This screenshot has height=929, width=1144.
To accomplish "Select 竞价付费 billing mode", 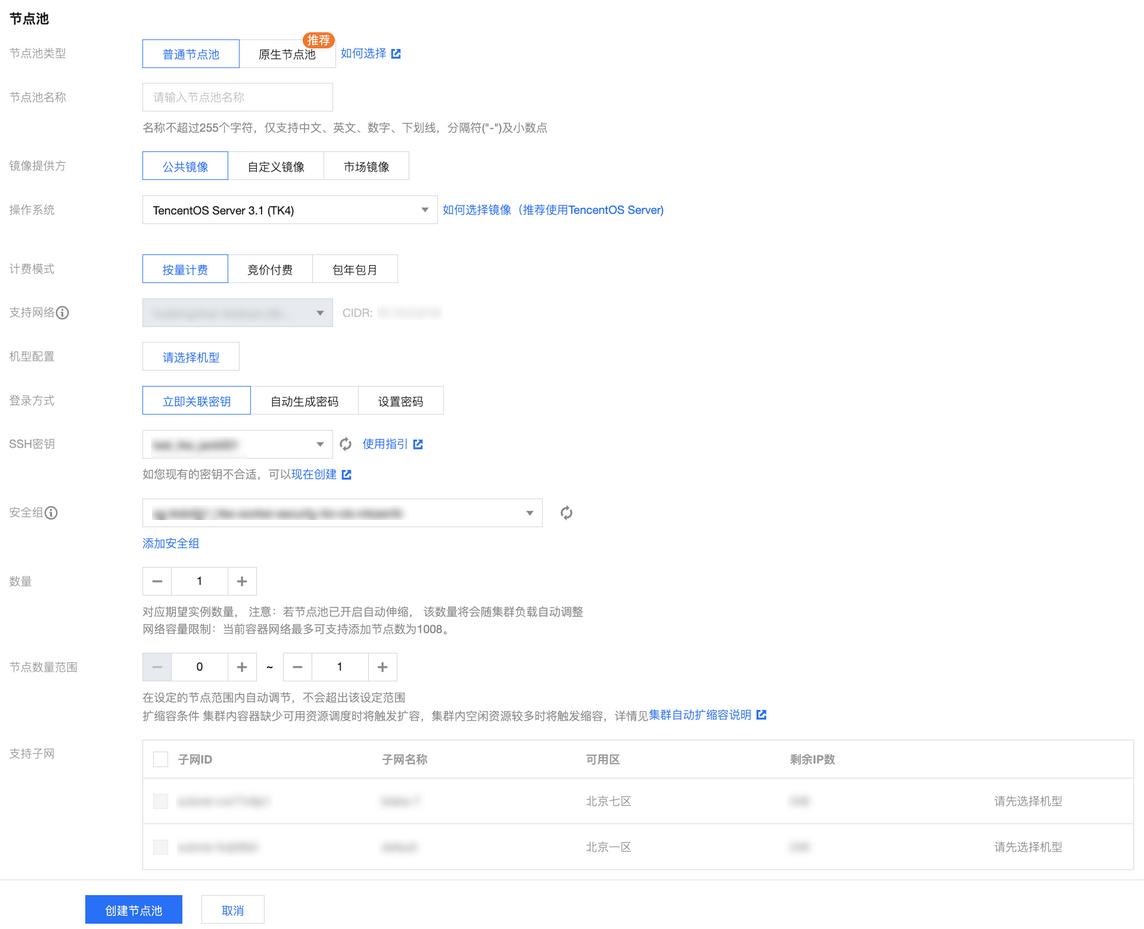I will 270,269.
